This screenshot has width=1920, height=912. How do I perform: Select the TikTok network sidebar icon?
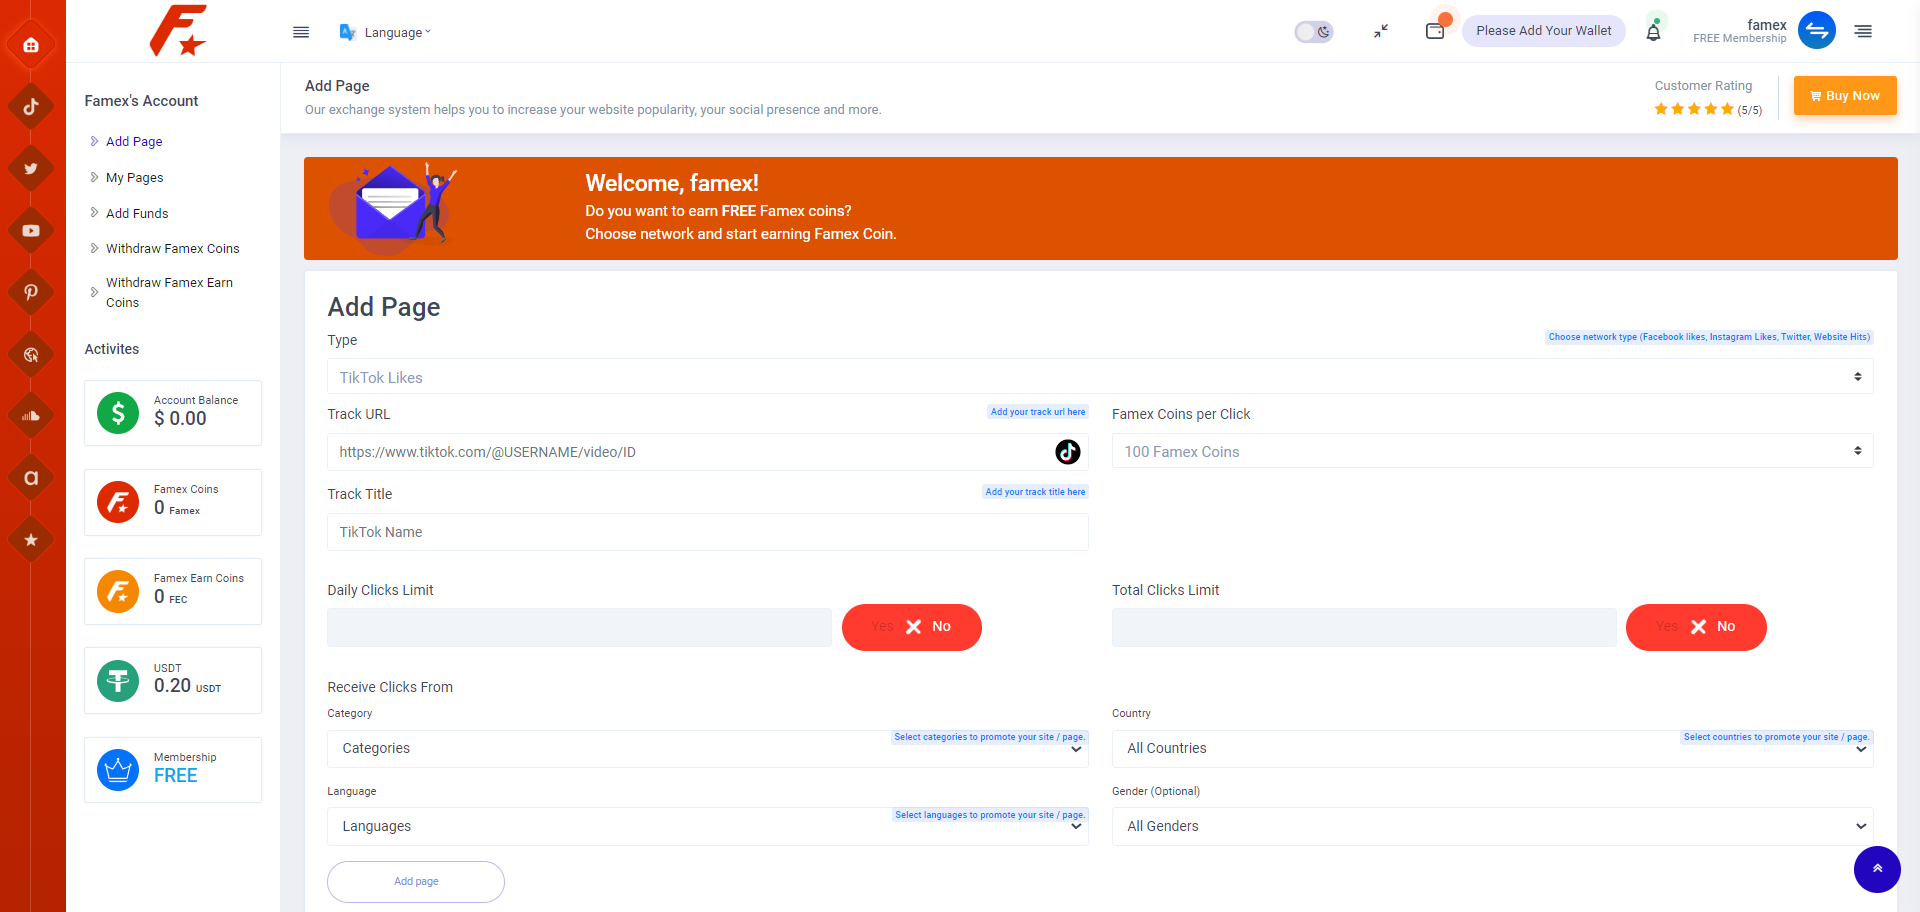coord(31,107)
